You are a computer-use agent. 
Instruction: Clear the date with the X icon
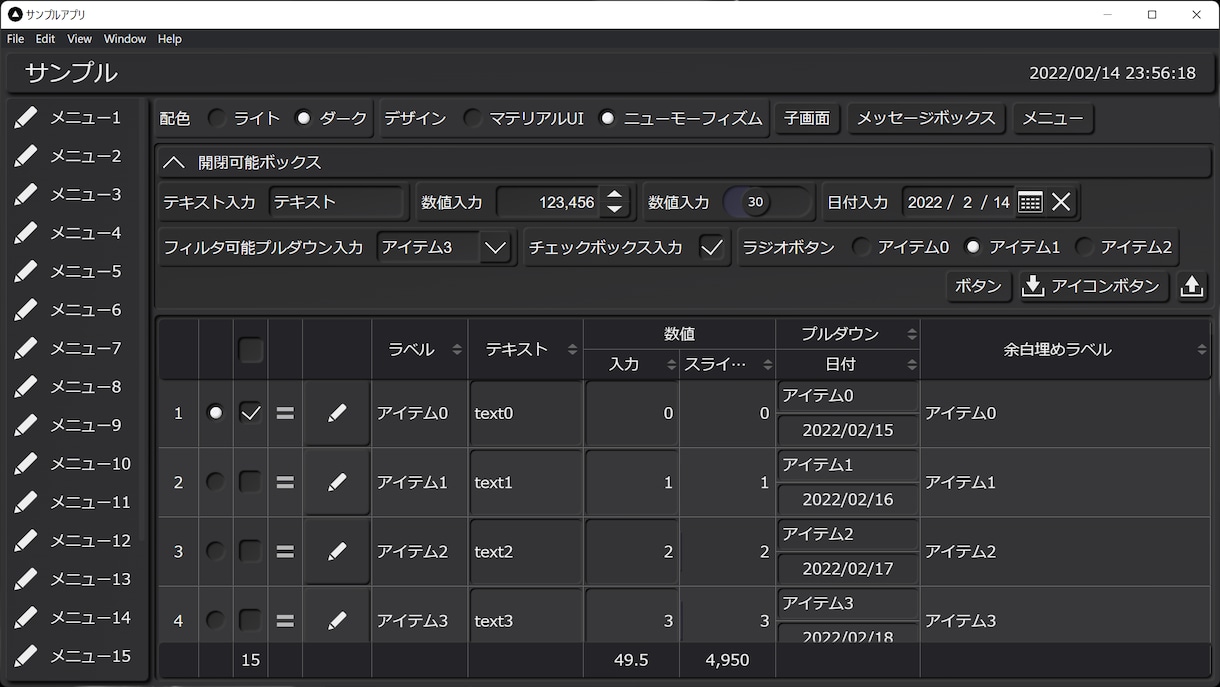coord(1061,202)
